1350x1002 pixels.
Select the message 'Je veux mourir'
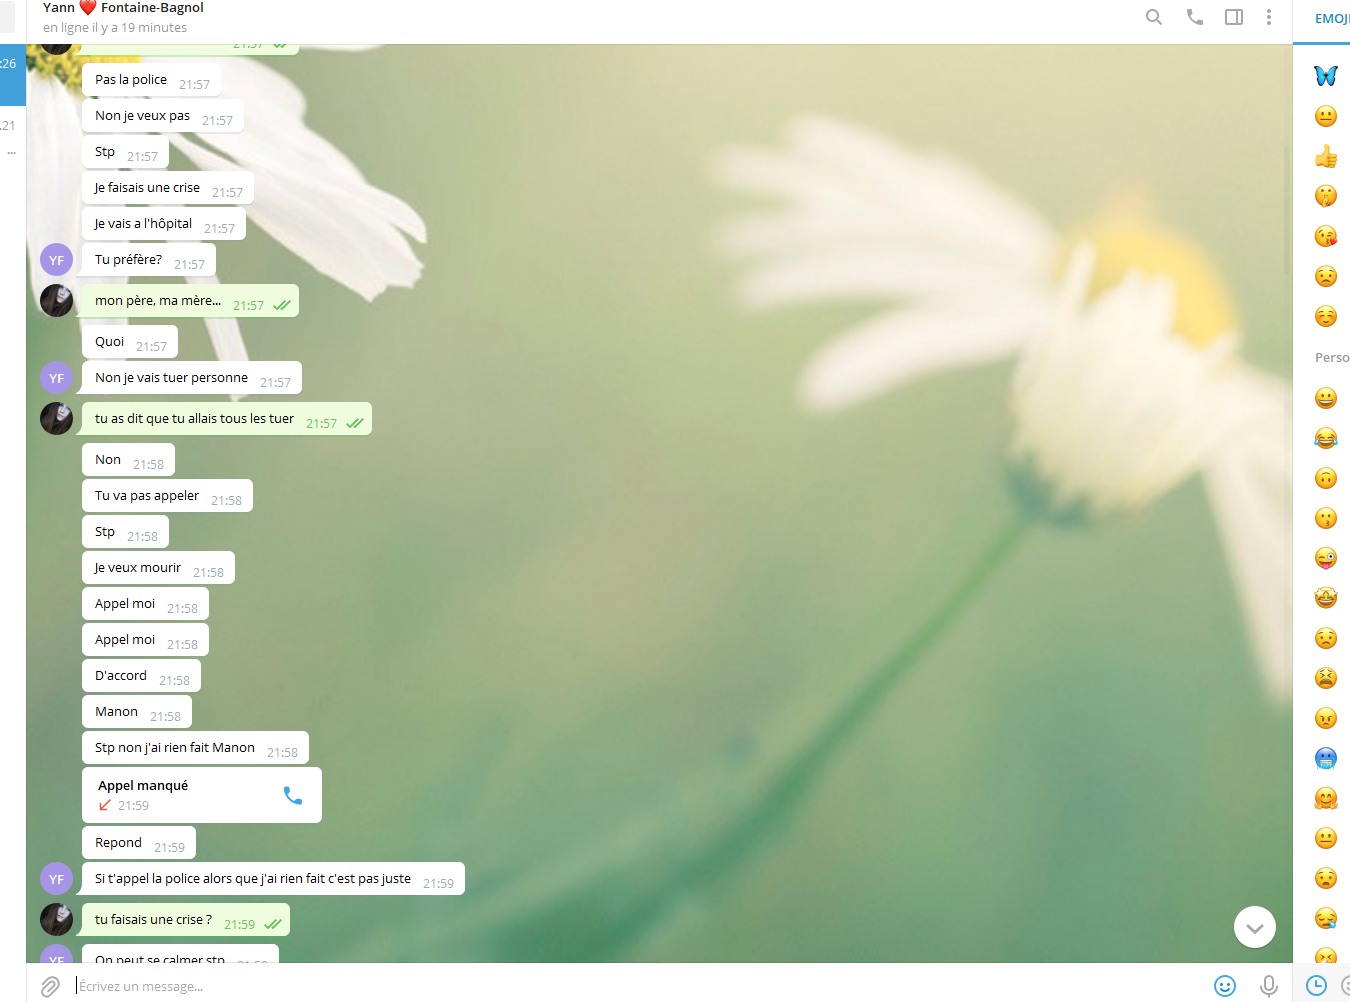158,568
